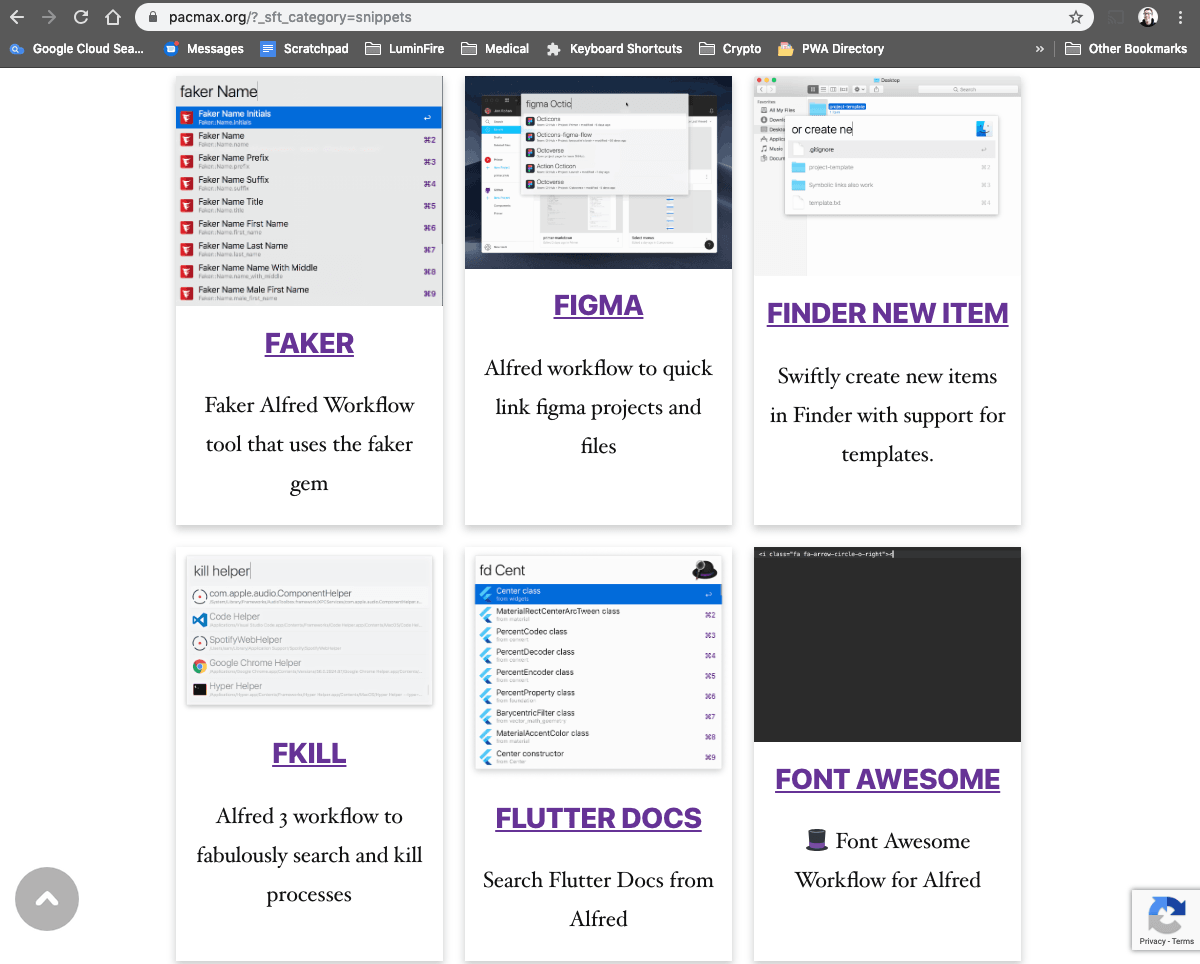Open the PWA Directory bookmark
Screen dimensions: 1200x964
(831, 48)
